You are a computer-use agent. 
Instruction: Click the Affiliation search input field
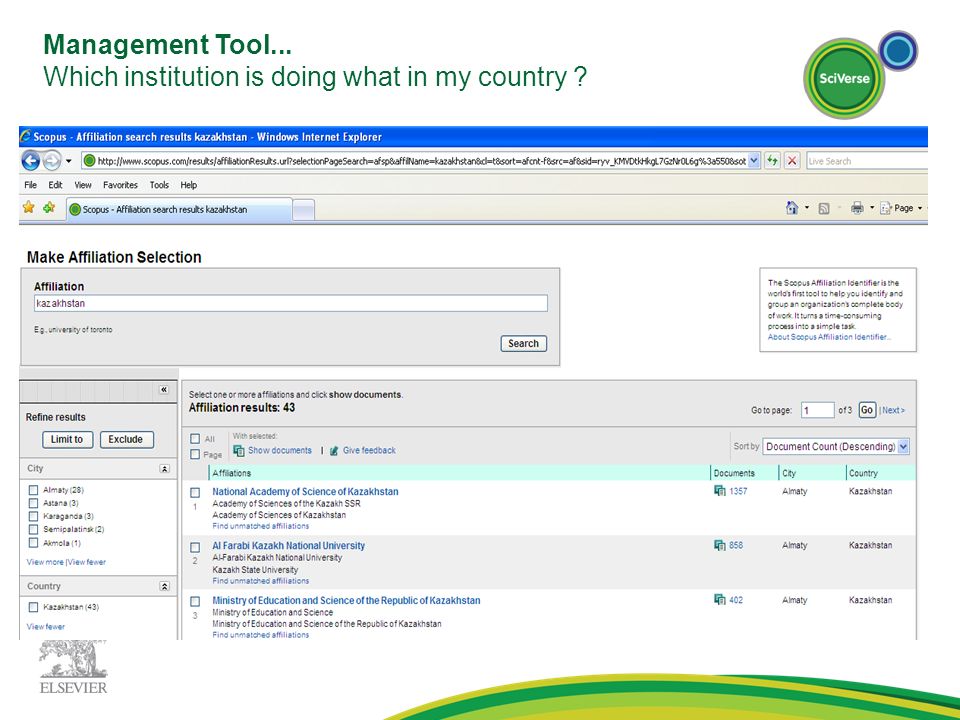click(x=291, y=304)
